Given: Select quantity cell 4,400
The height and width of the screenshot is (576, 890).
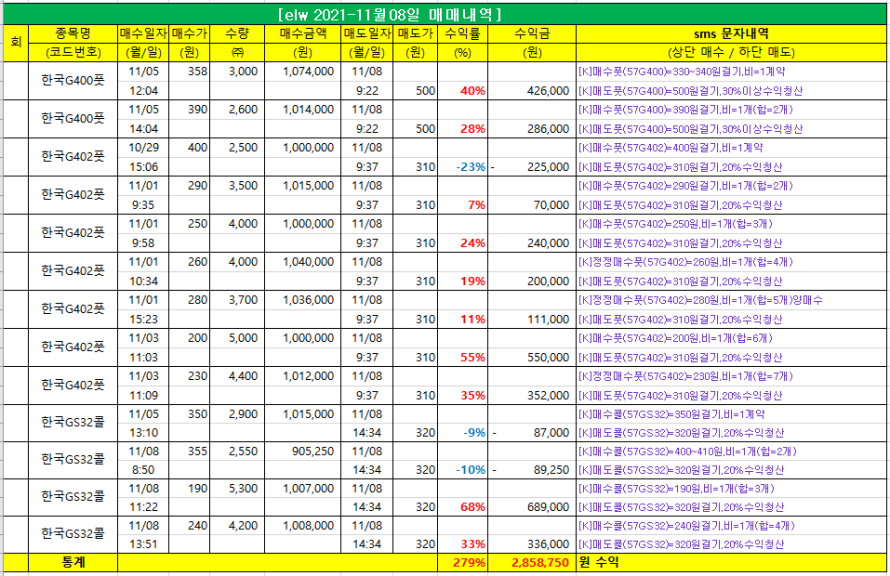Looking at the screenshot, I should tap(237, 376).
